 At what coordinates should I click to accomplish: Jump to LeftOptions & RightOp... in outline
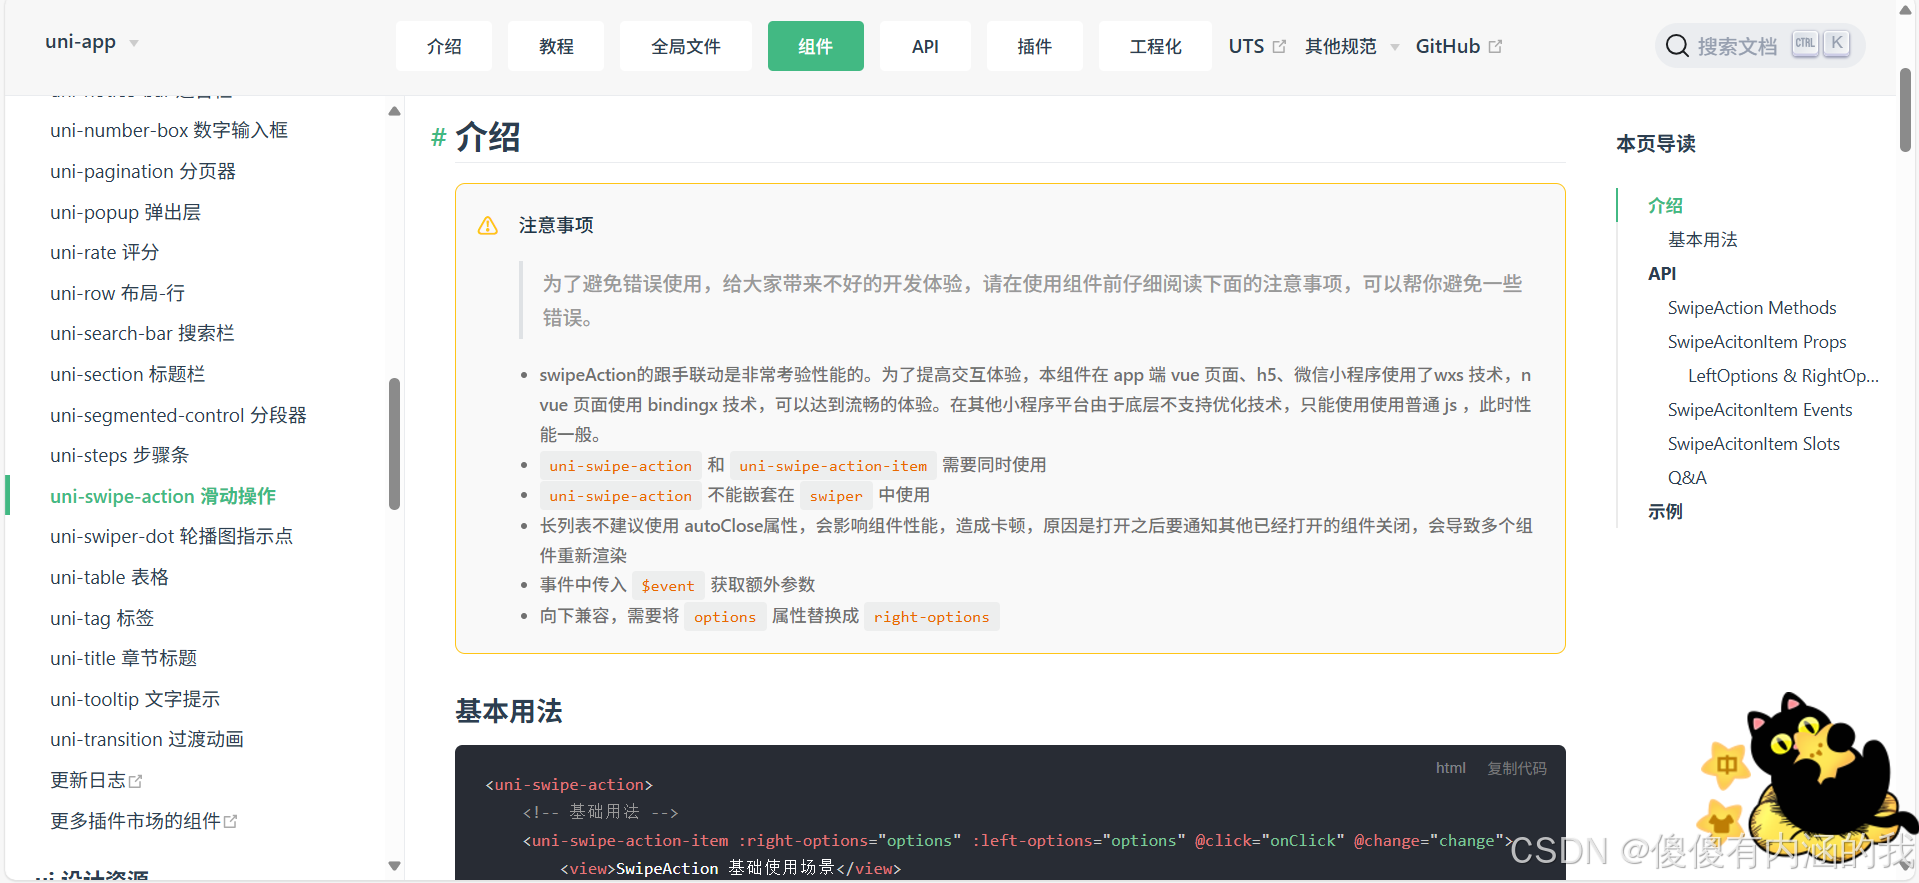[x=1783, y=376]
